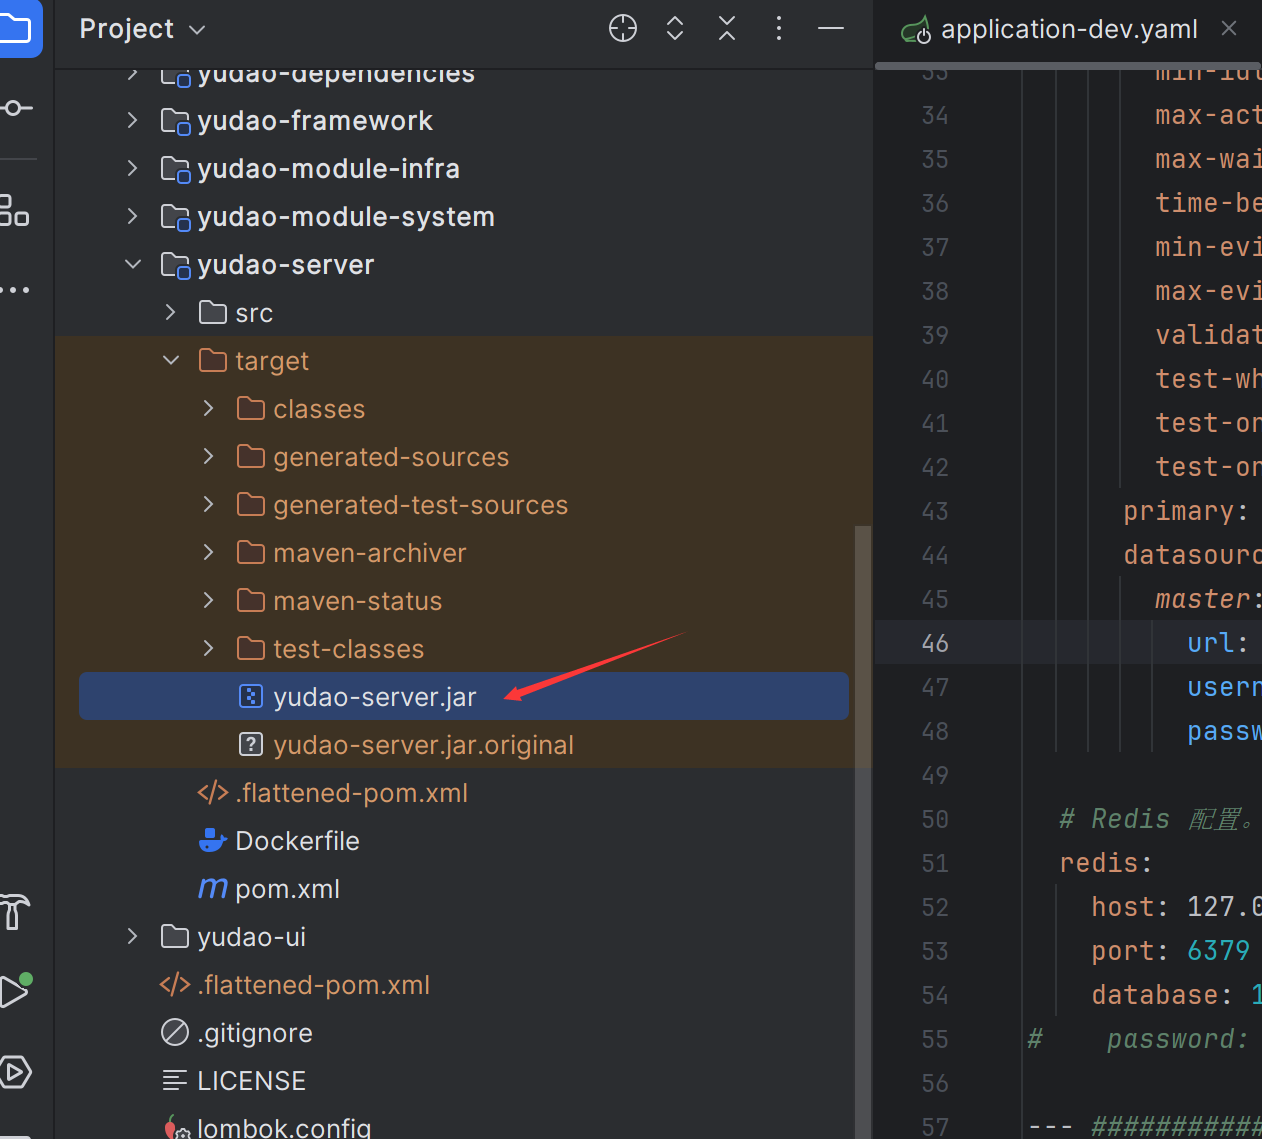1262x1139 pixels.
Task: Click the Maven icon beside pom.xml
Action: 213,888
